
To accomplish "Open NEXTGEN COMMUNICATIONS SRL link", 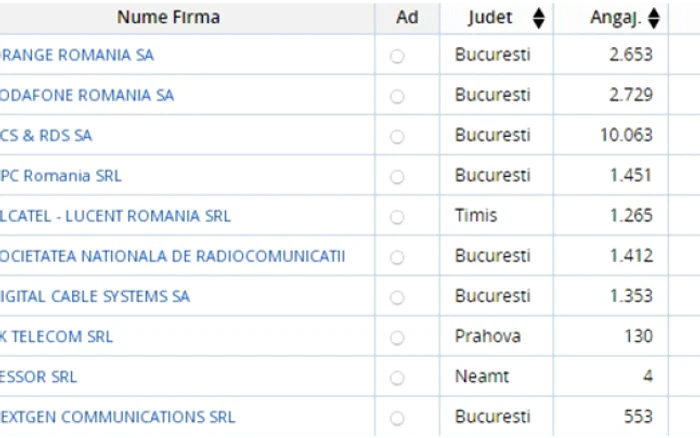I will coord(117,417).
